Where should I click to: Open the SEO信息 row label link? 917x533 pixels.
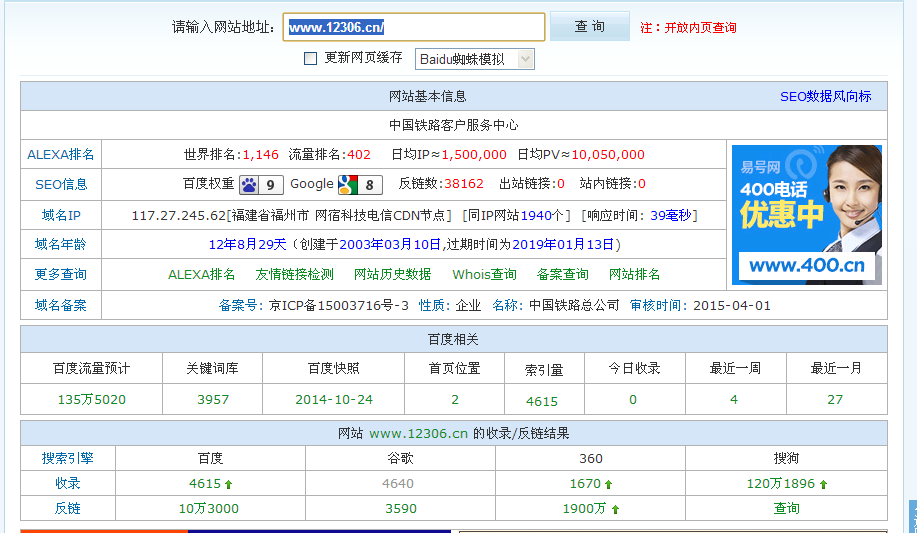tap(61, 184)
